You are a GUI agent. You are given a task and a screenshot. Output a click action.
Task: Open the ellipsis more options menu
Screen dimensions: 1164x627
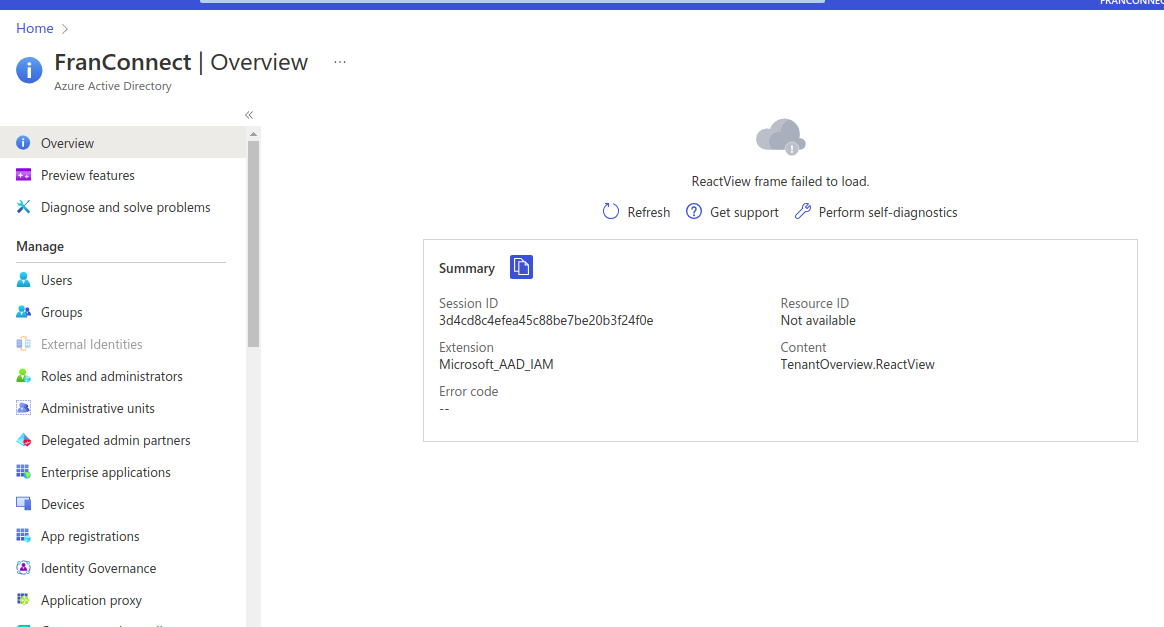tap(340, 62)
